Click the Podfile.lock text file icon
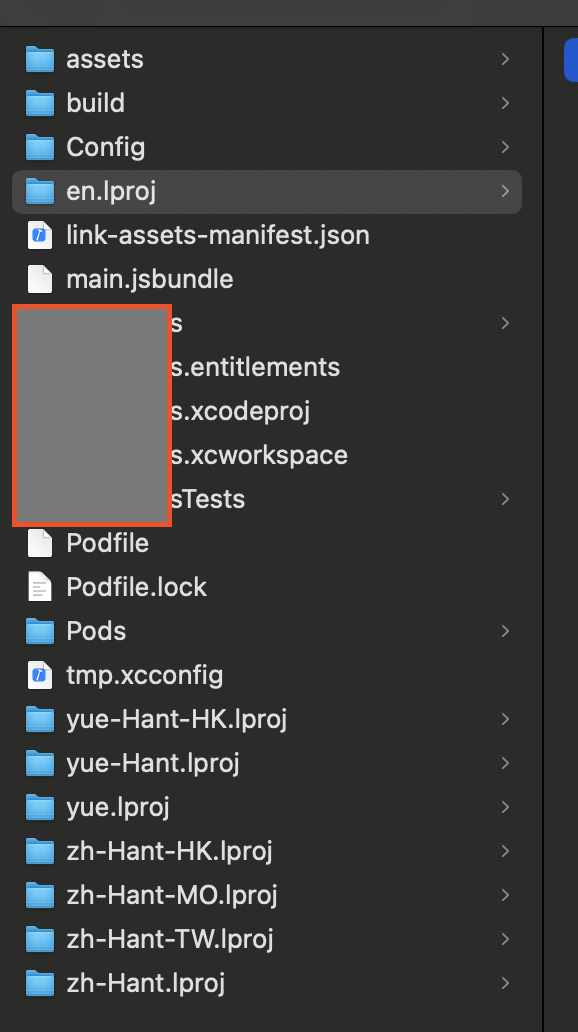This screenshot has height=1032, width=578. click(x=39, y=587)
